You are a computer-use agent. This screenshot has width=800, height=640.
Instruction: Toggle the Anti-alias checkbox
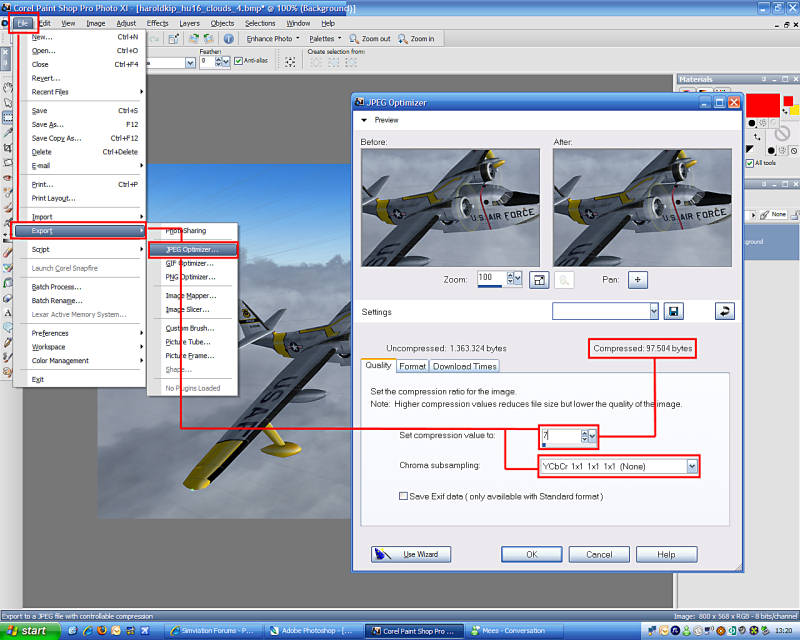tap(237, 61)
